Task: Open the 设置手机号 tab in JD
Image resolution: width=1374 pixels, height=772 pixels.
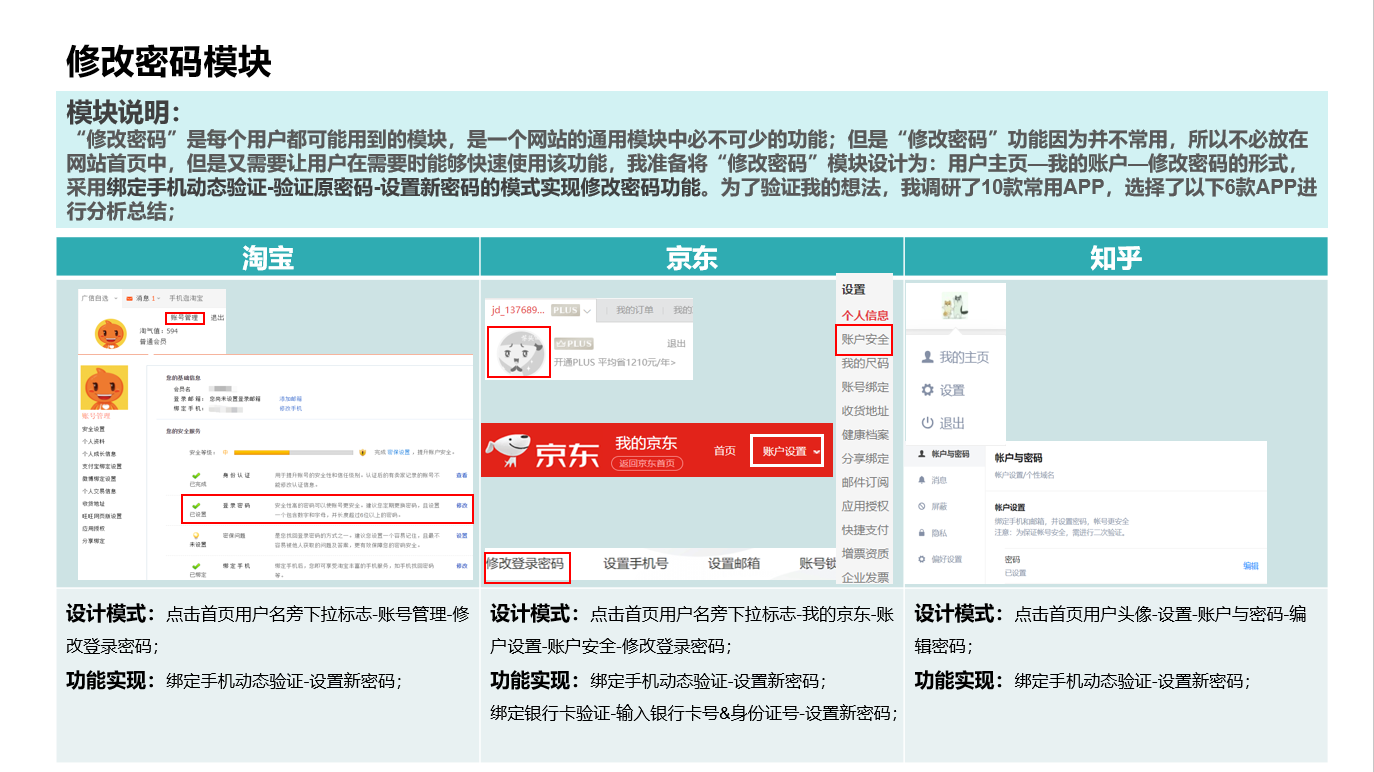Action: pos(636,564)
